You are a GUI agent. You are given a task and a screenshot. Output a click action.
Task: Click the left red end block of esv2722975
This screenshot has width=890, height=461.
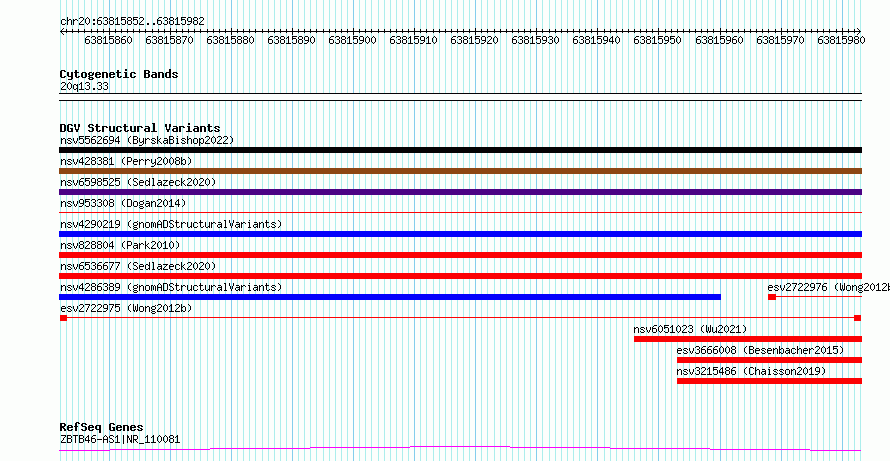tap(64, 318)
